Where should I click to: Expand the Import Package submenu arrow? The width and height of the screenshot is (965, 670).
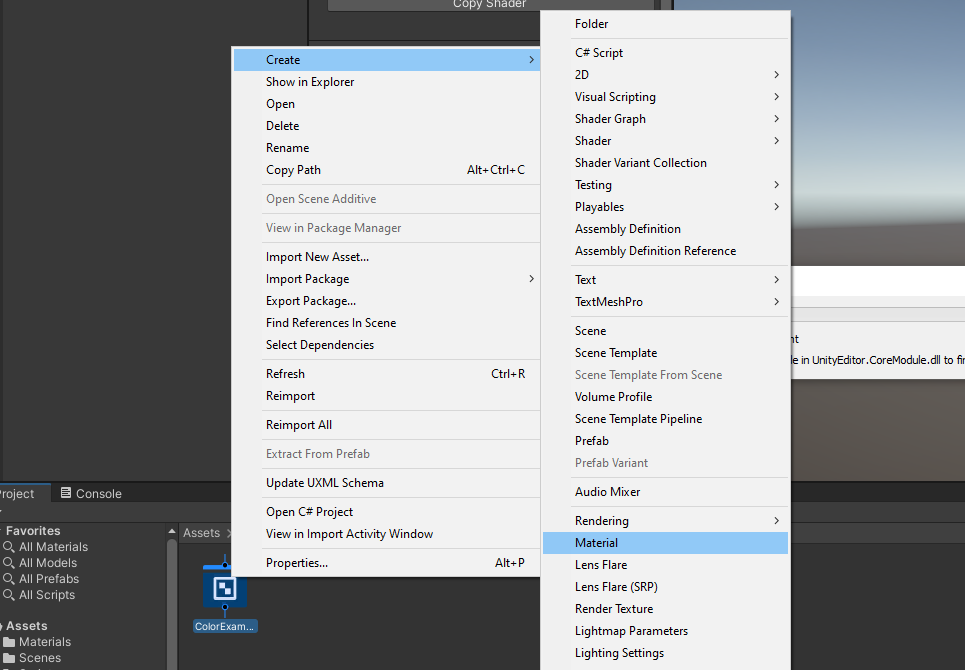[531, 279]
